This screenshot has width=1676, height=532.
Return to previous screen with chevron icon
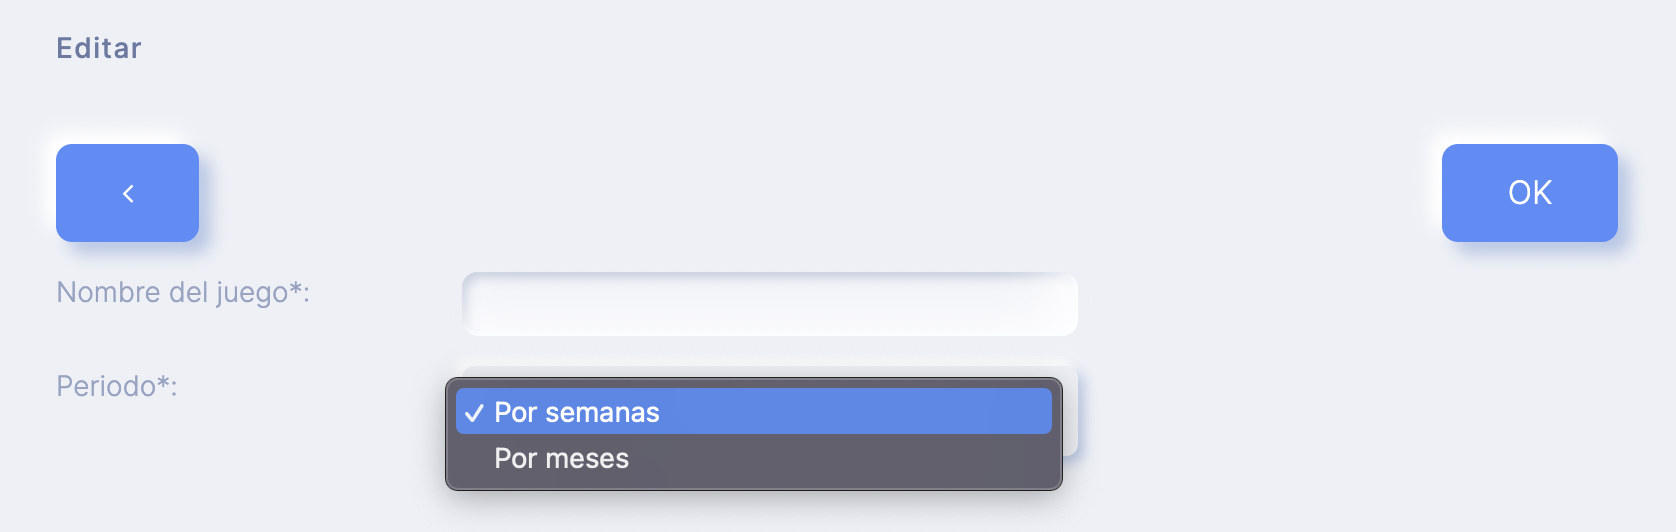pos(128,193)
